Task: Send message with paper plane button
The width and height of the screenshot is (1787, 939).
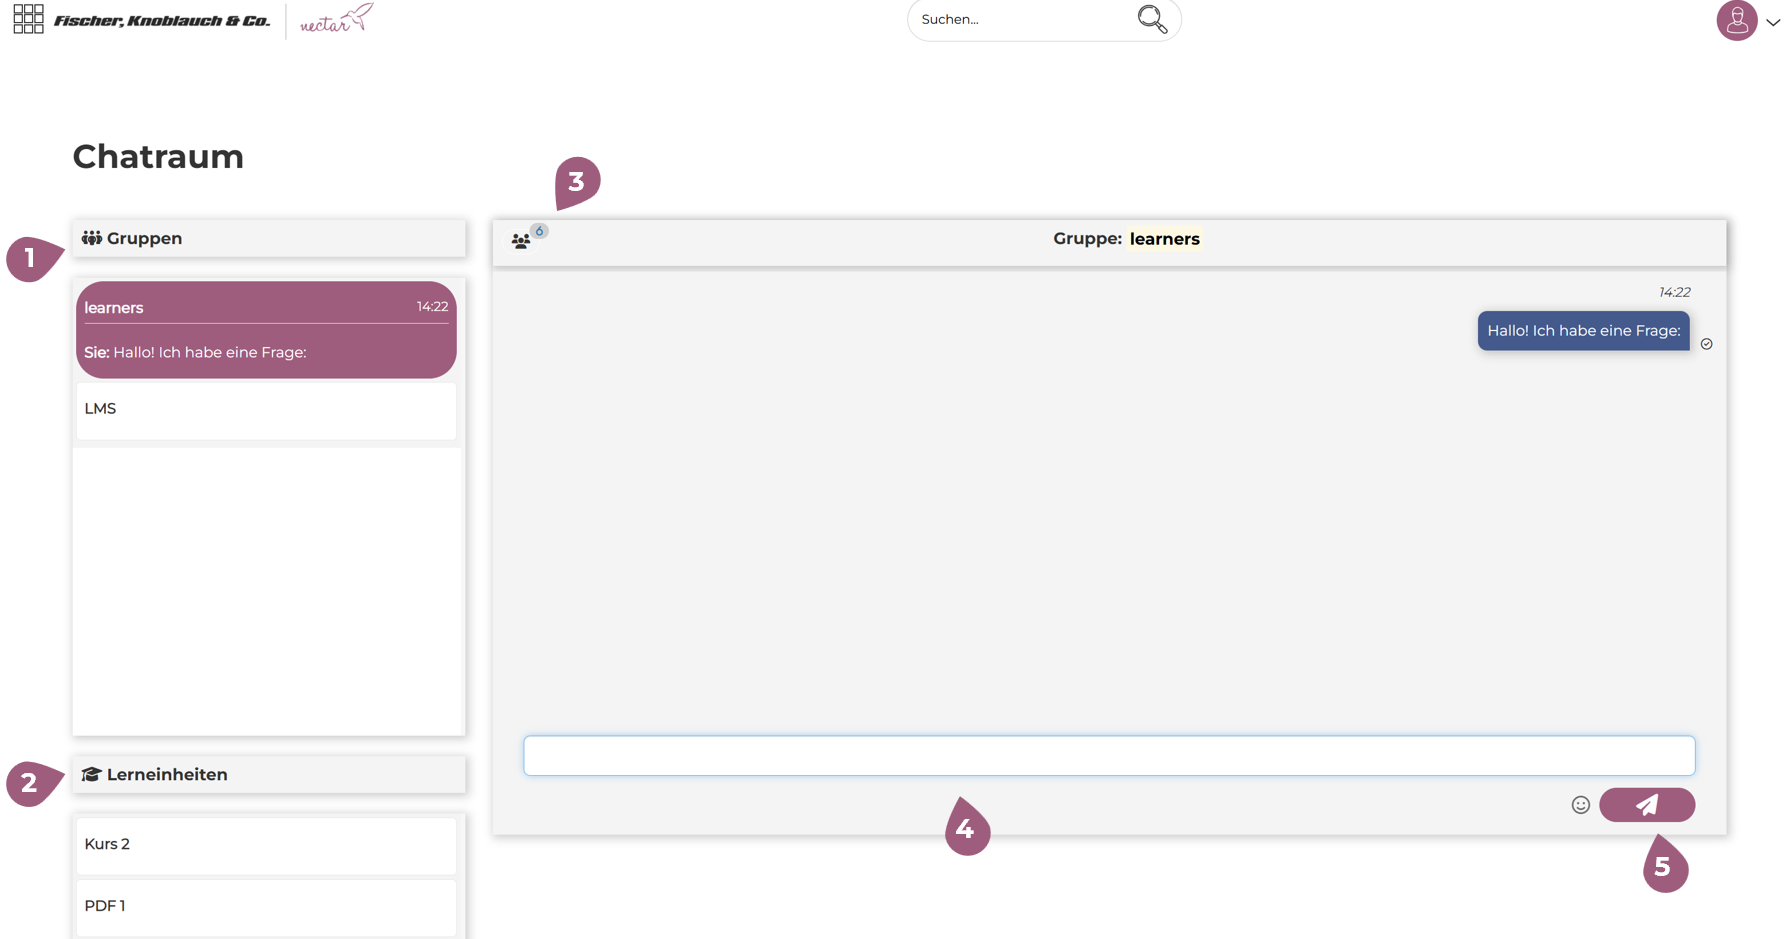Action: pos(1646,805)
